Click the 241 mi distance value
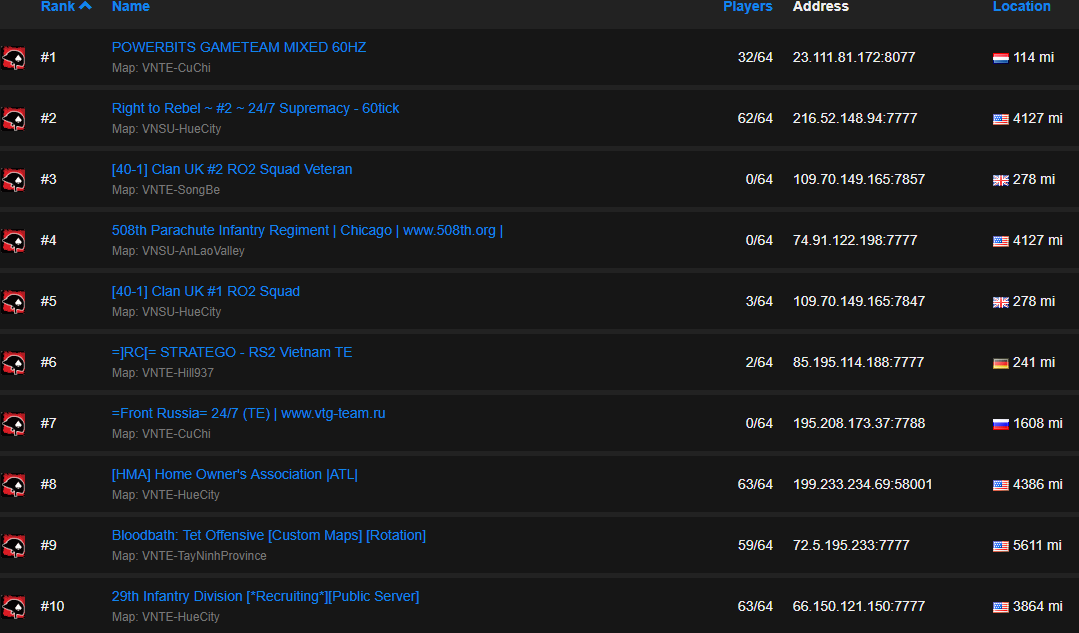The width and height of the screenshot is (1079, 633). 1034,363
